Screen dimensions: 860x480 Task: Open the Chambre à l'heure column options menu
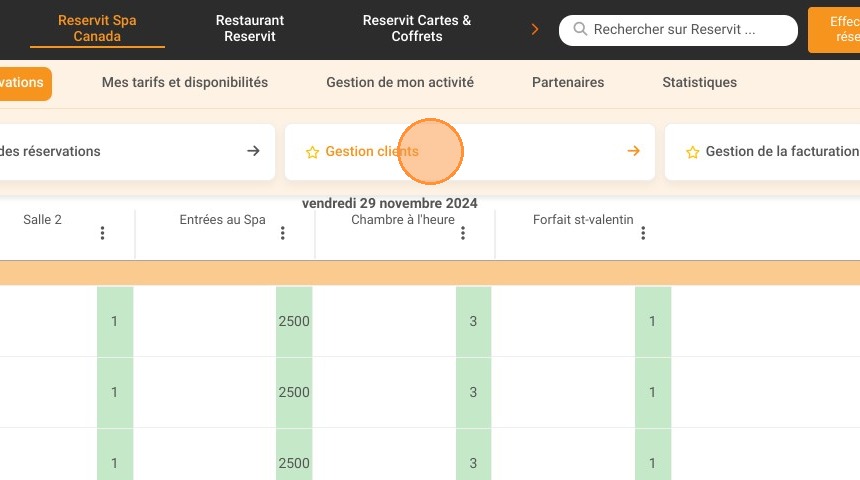click(x=463, y=233)
